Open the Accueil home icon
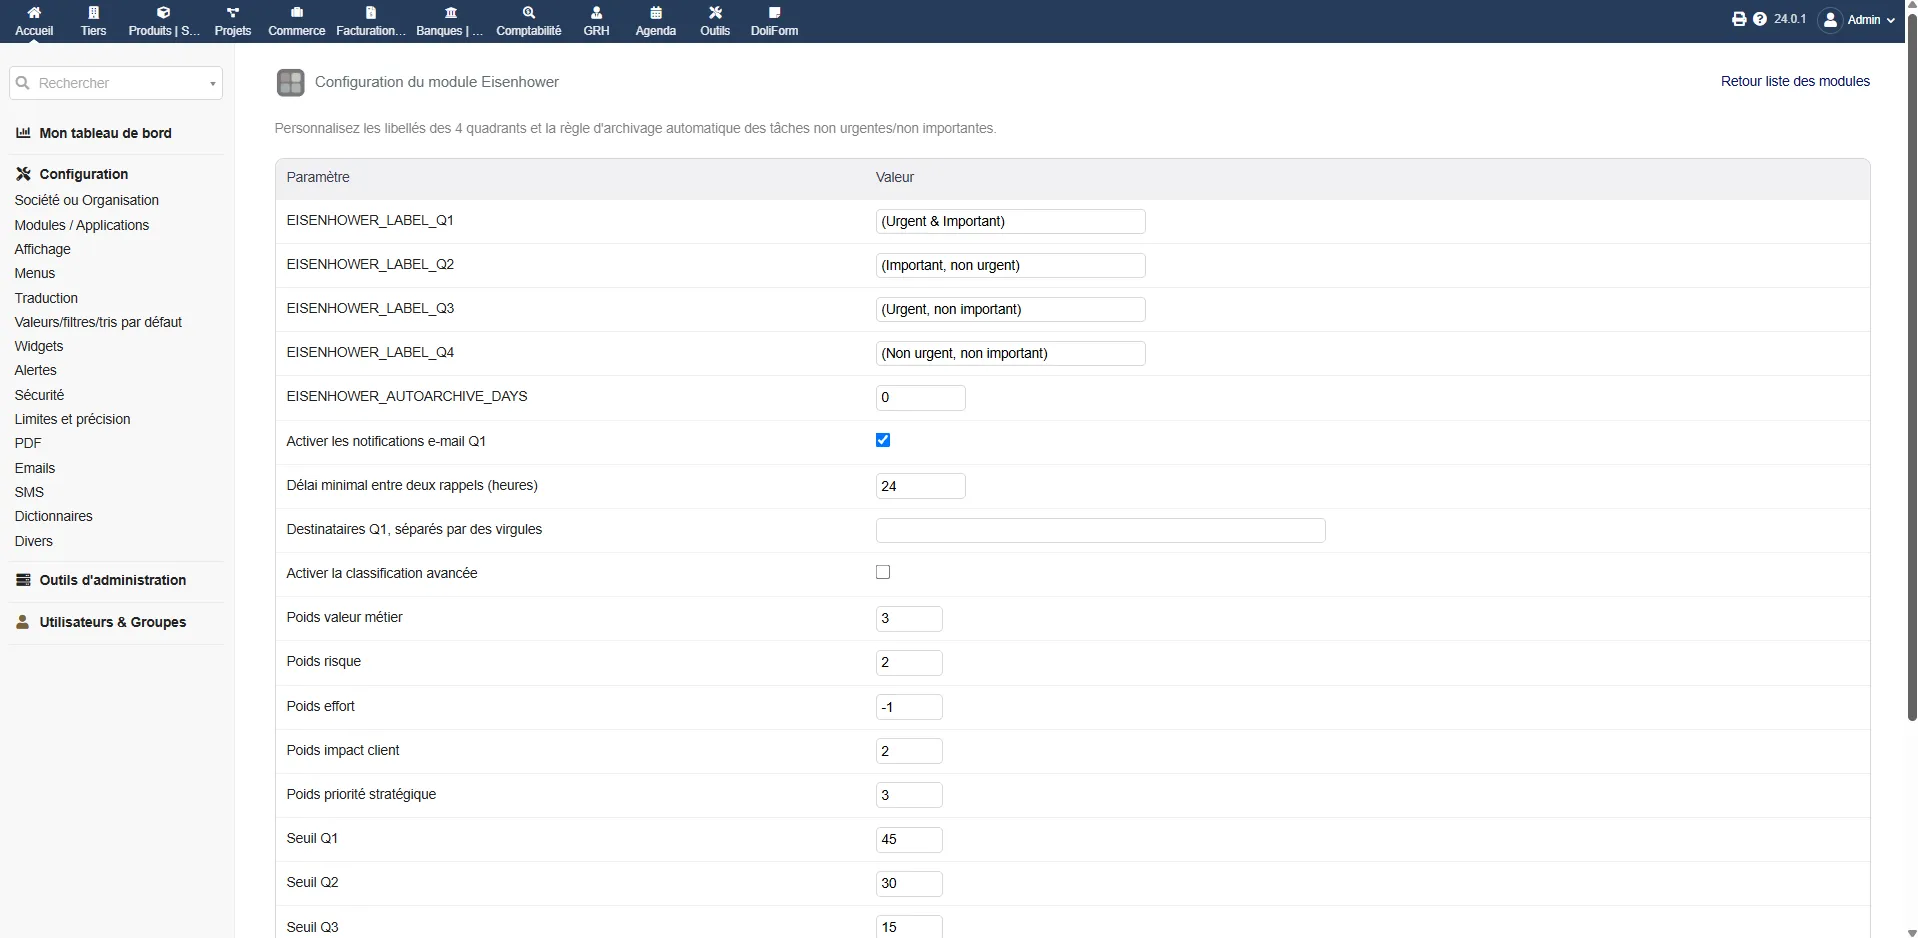This screenshot has height=938, width=1918. [x=34, y=13]
